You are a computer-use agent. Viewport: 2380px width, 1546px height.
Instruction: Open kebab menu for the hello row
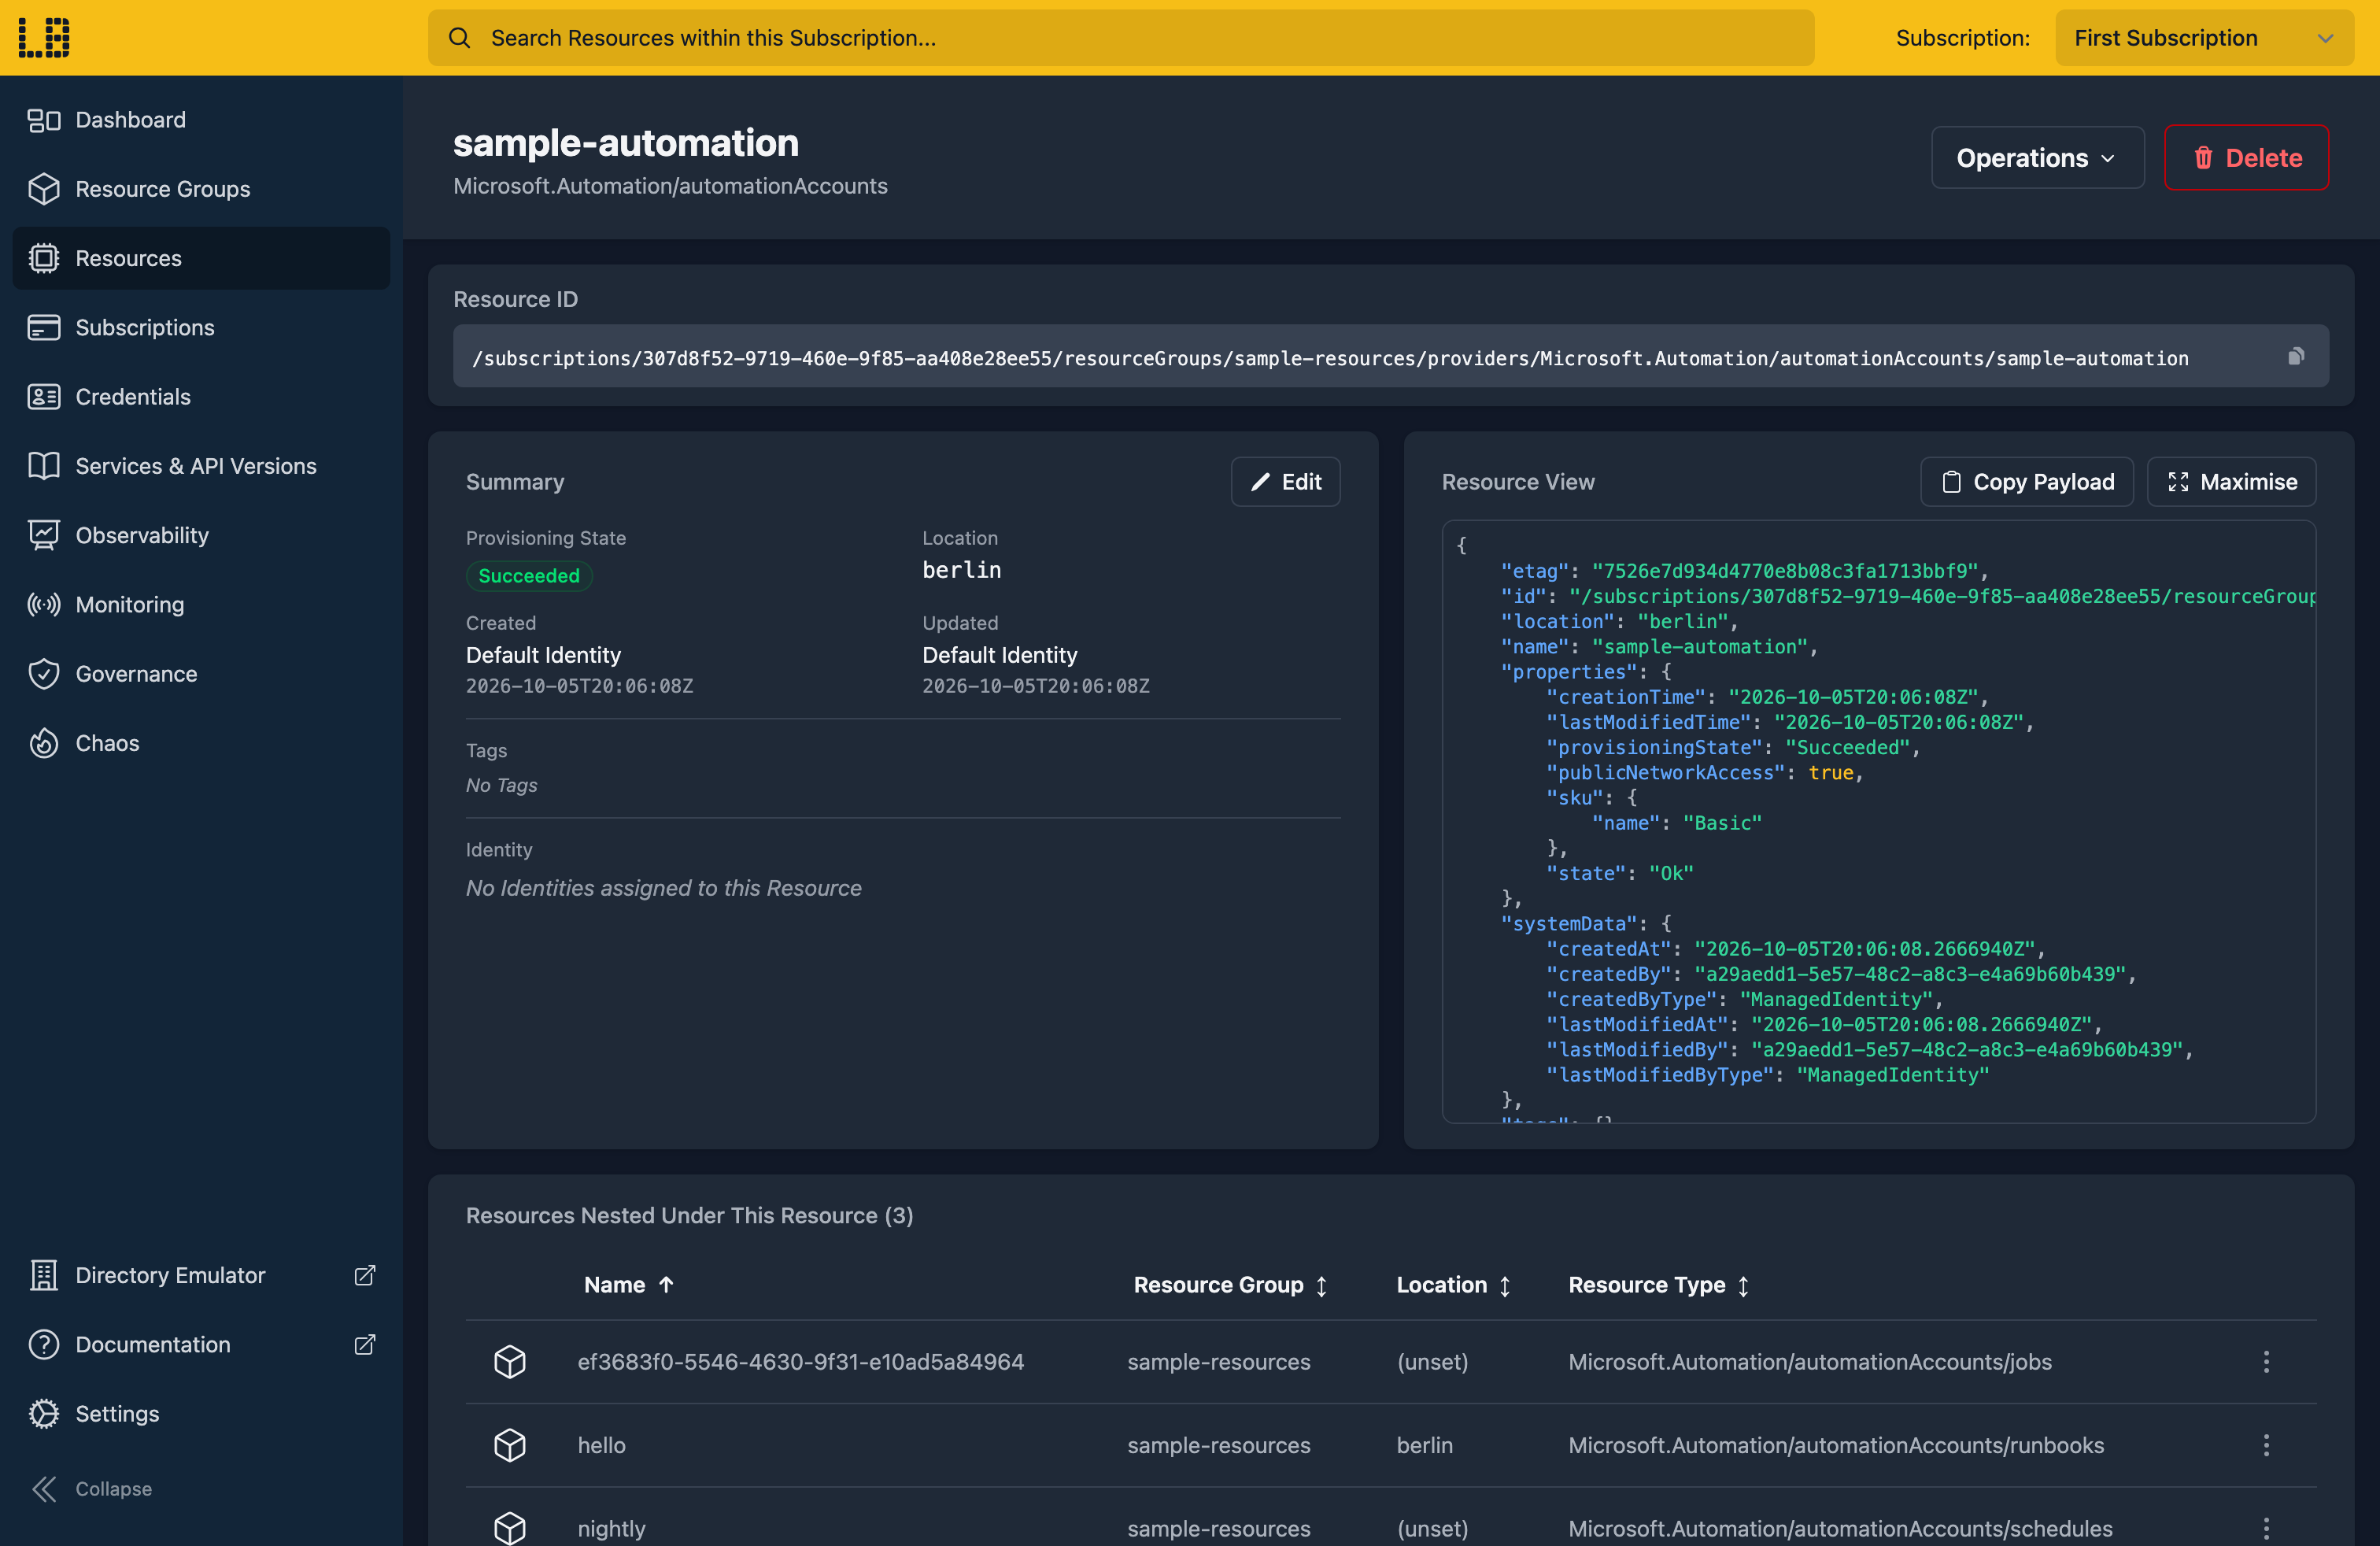pyautogui.click(x=2266, y=1445)
